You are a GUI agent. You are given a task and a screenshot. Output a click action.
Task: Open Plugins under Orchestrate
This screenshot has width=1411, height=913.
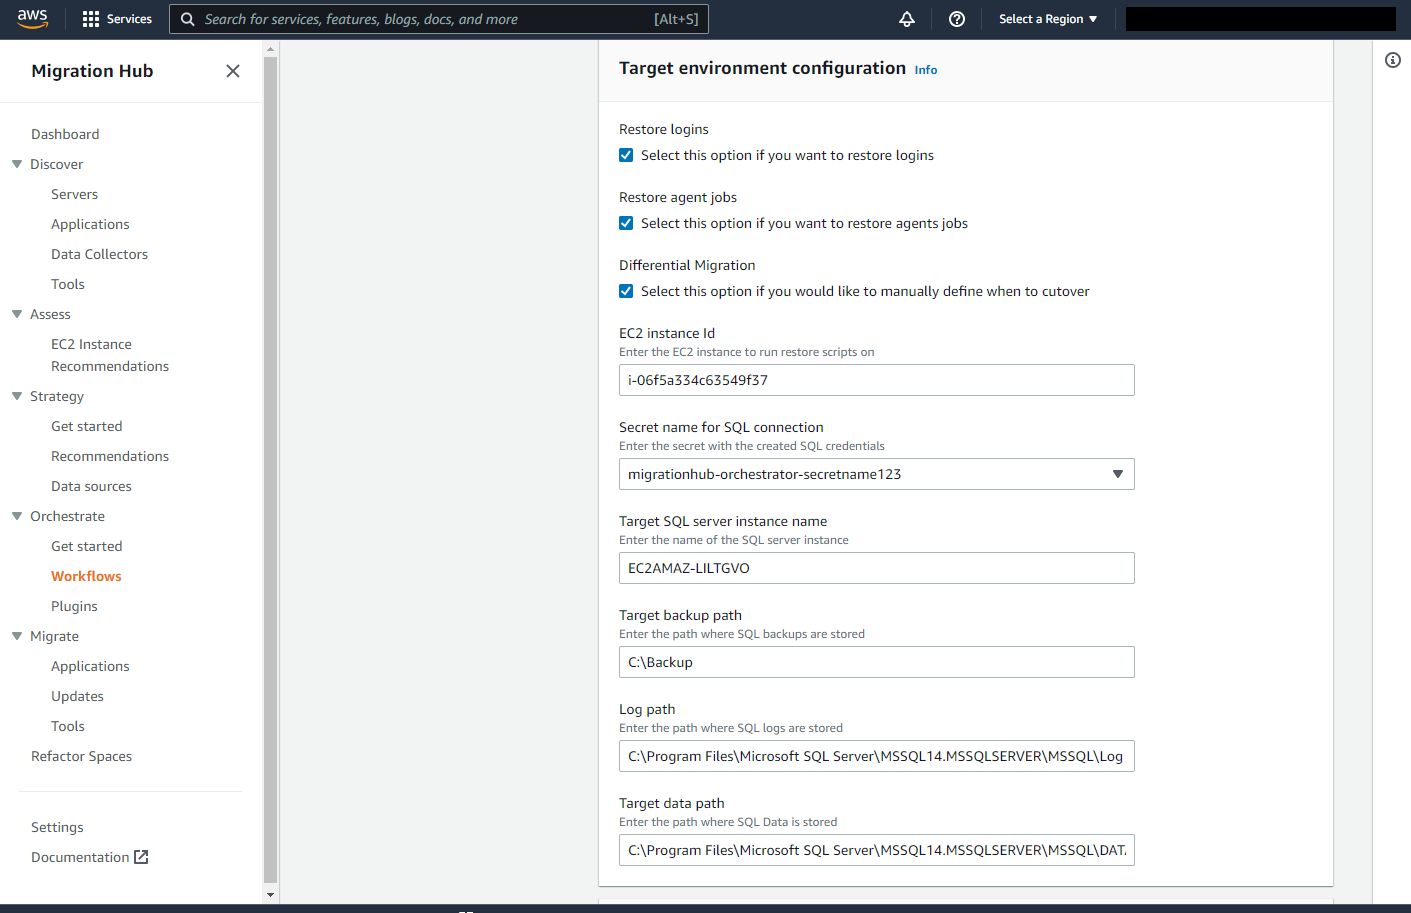[75, 606]
